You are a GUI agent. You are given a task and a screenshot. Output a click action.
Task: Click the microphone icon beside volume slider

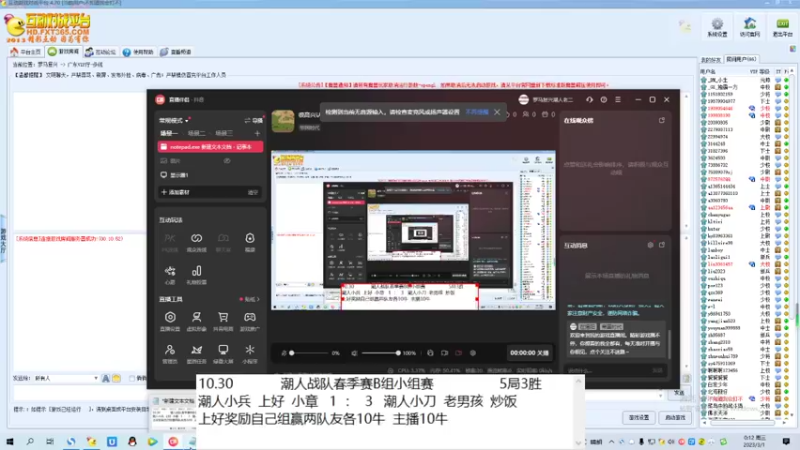click(284, 353)
